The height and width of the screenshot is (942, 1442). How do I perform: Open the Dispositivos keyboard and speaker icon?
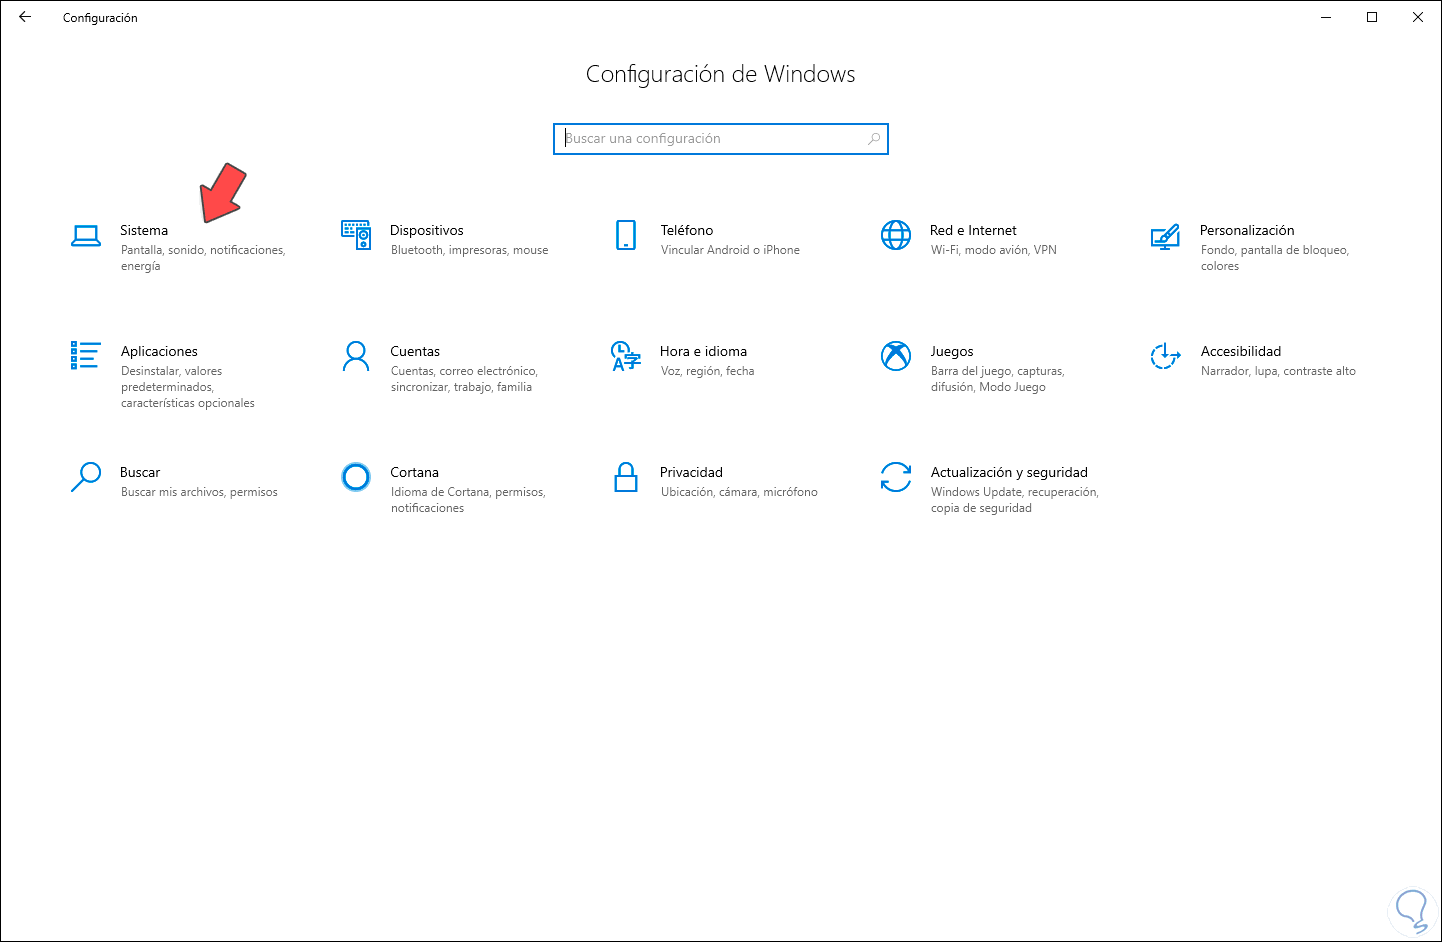pos(356,235)
